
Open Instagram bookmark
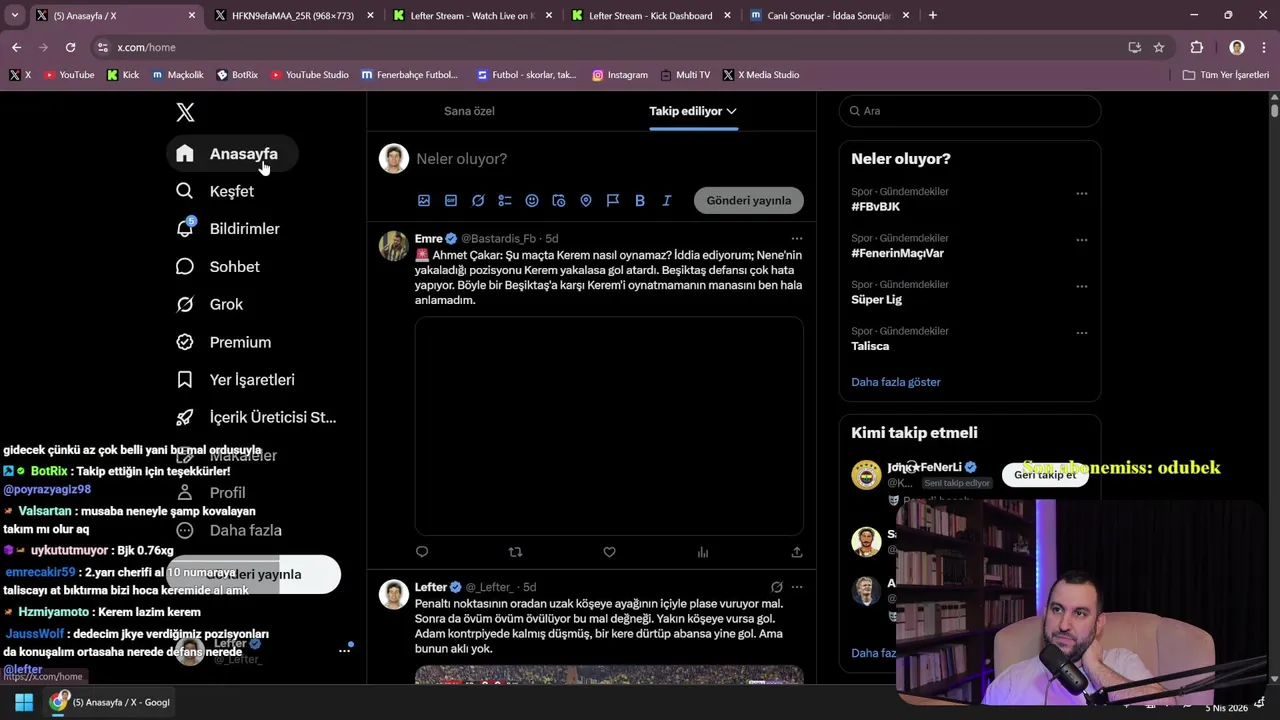coord(620,75)
